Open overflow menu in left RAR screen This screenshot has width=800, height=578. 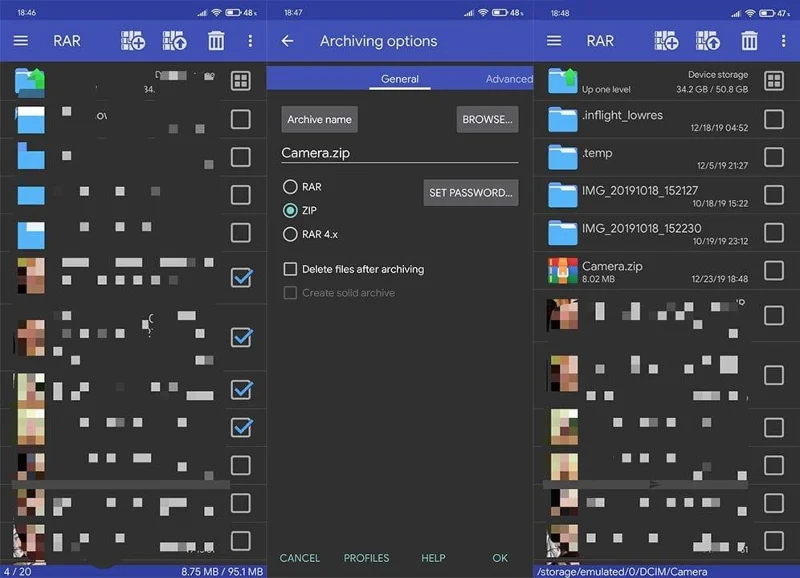[x=250, y=41]
